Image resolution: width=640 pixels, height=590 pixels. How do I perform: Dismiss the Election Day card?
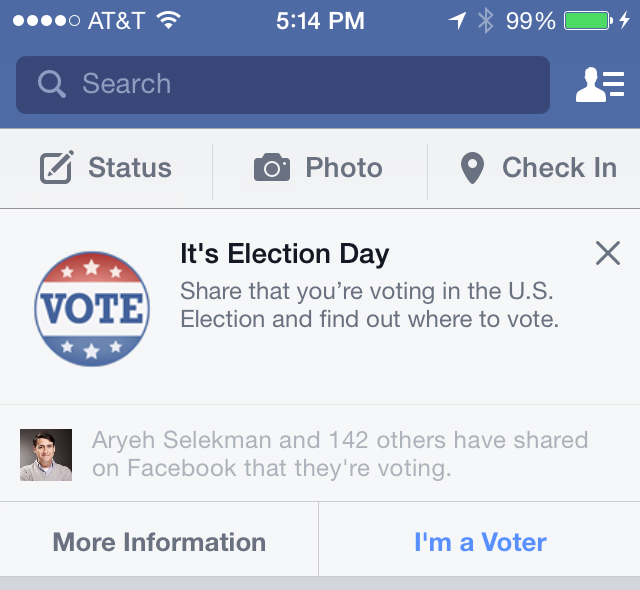607,254
